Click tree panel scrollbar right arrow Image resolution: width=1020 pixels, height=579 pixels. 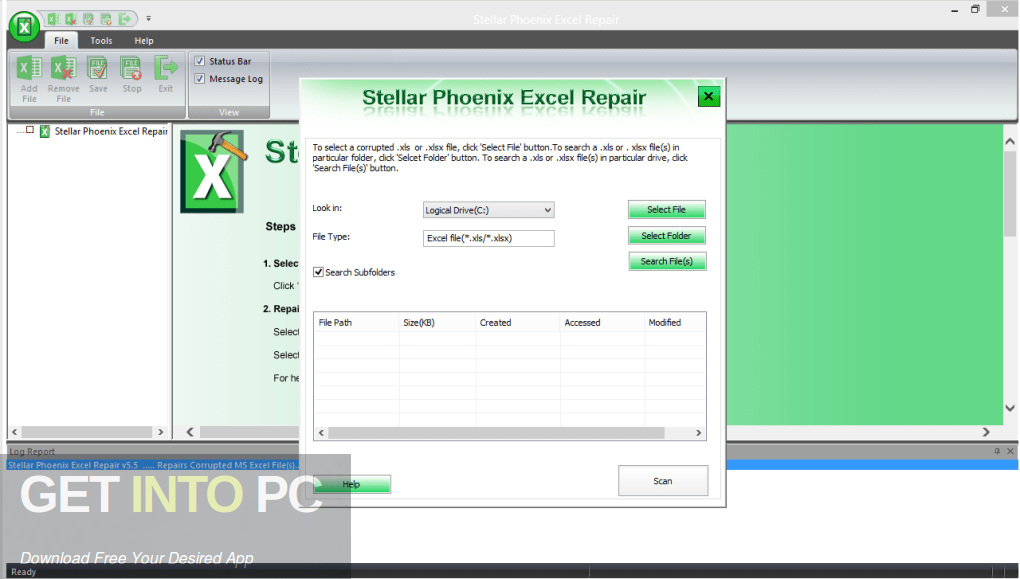coord(161,432)
